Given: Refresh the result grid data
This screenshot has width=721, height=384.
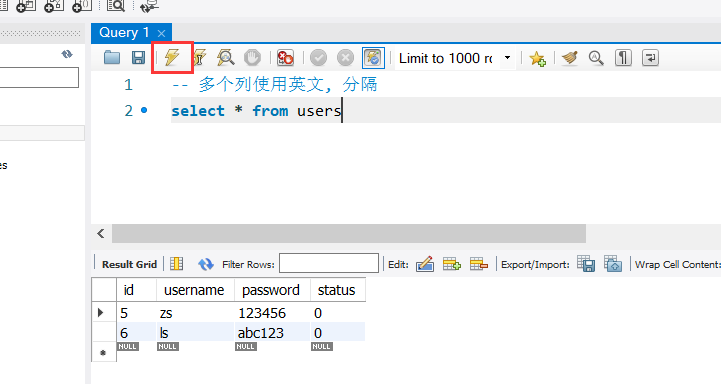Looking at the screenshot, I should (206, 264).
